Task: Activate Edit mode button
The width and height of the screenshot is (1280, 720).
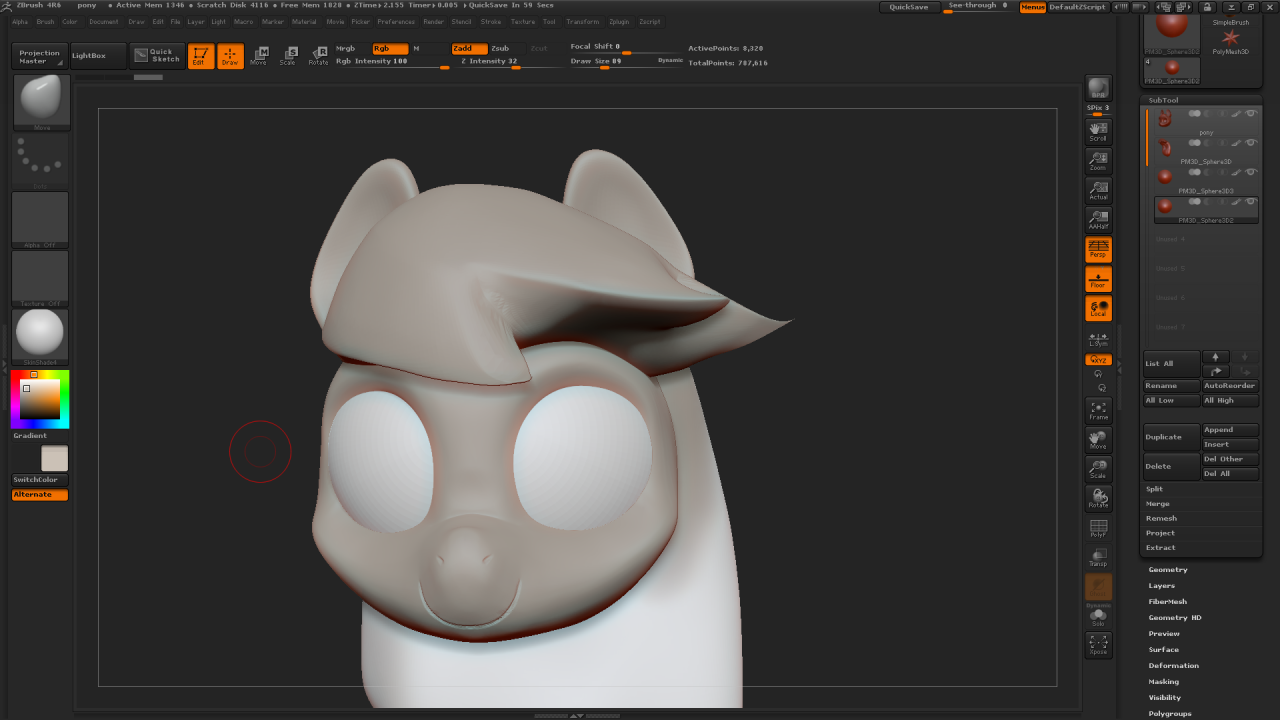Action: click(x=200, y=56)
